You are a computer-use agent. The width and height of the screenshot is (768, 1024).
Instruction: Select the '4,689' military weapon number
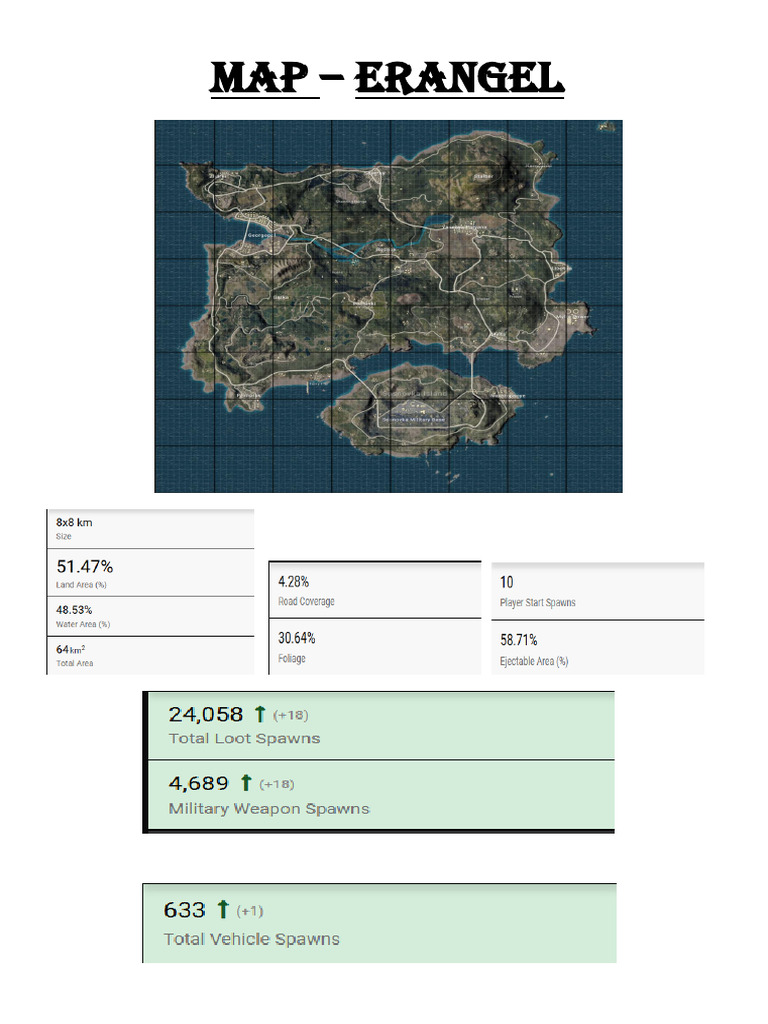point(199,783)
